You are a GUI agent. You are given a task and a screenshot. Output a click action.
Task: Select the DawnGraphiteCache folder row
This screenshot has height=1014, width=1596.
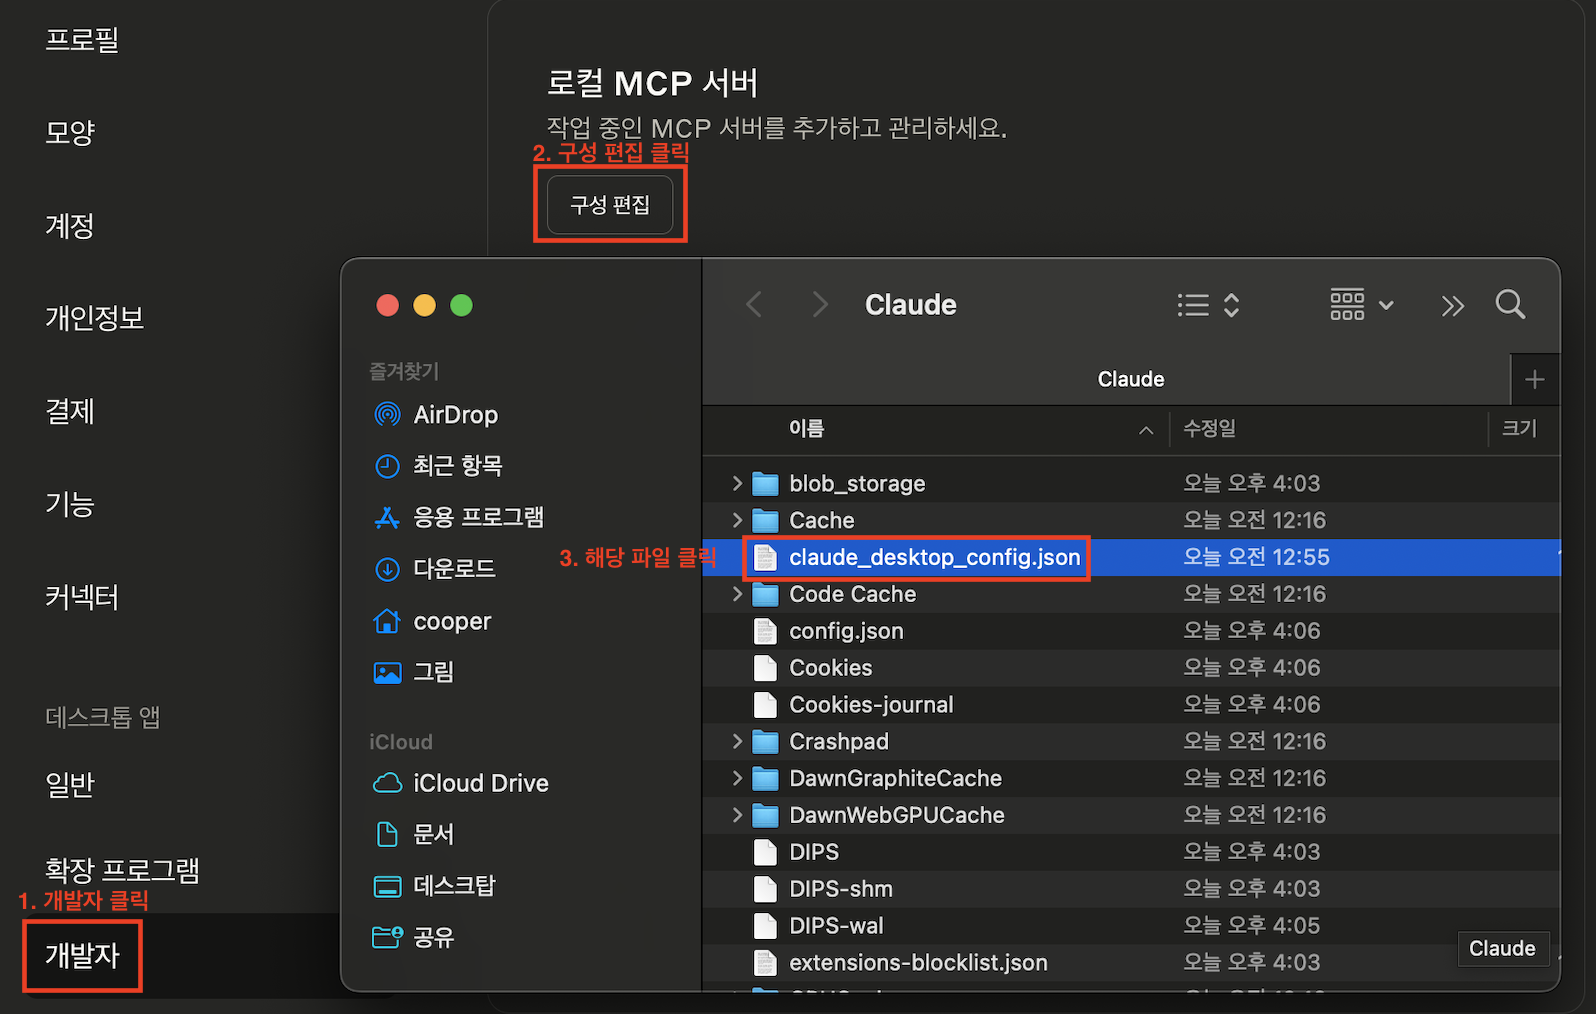click(x=1131, y=778)
